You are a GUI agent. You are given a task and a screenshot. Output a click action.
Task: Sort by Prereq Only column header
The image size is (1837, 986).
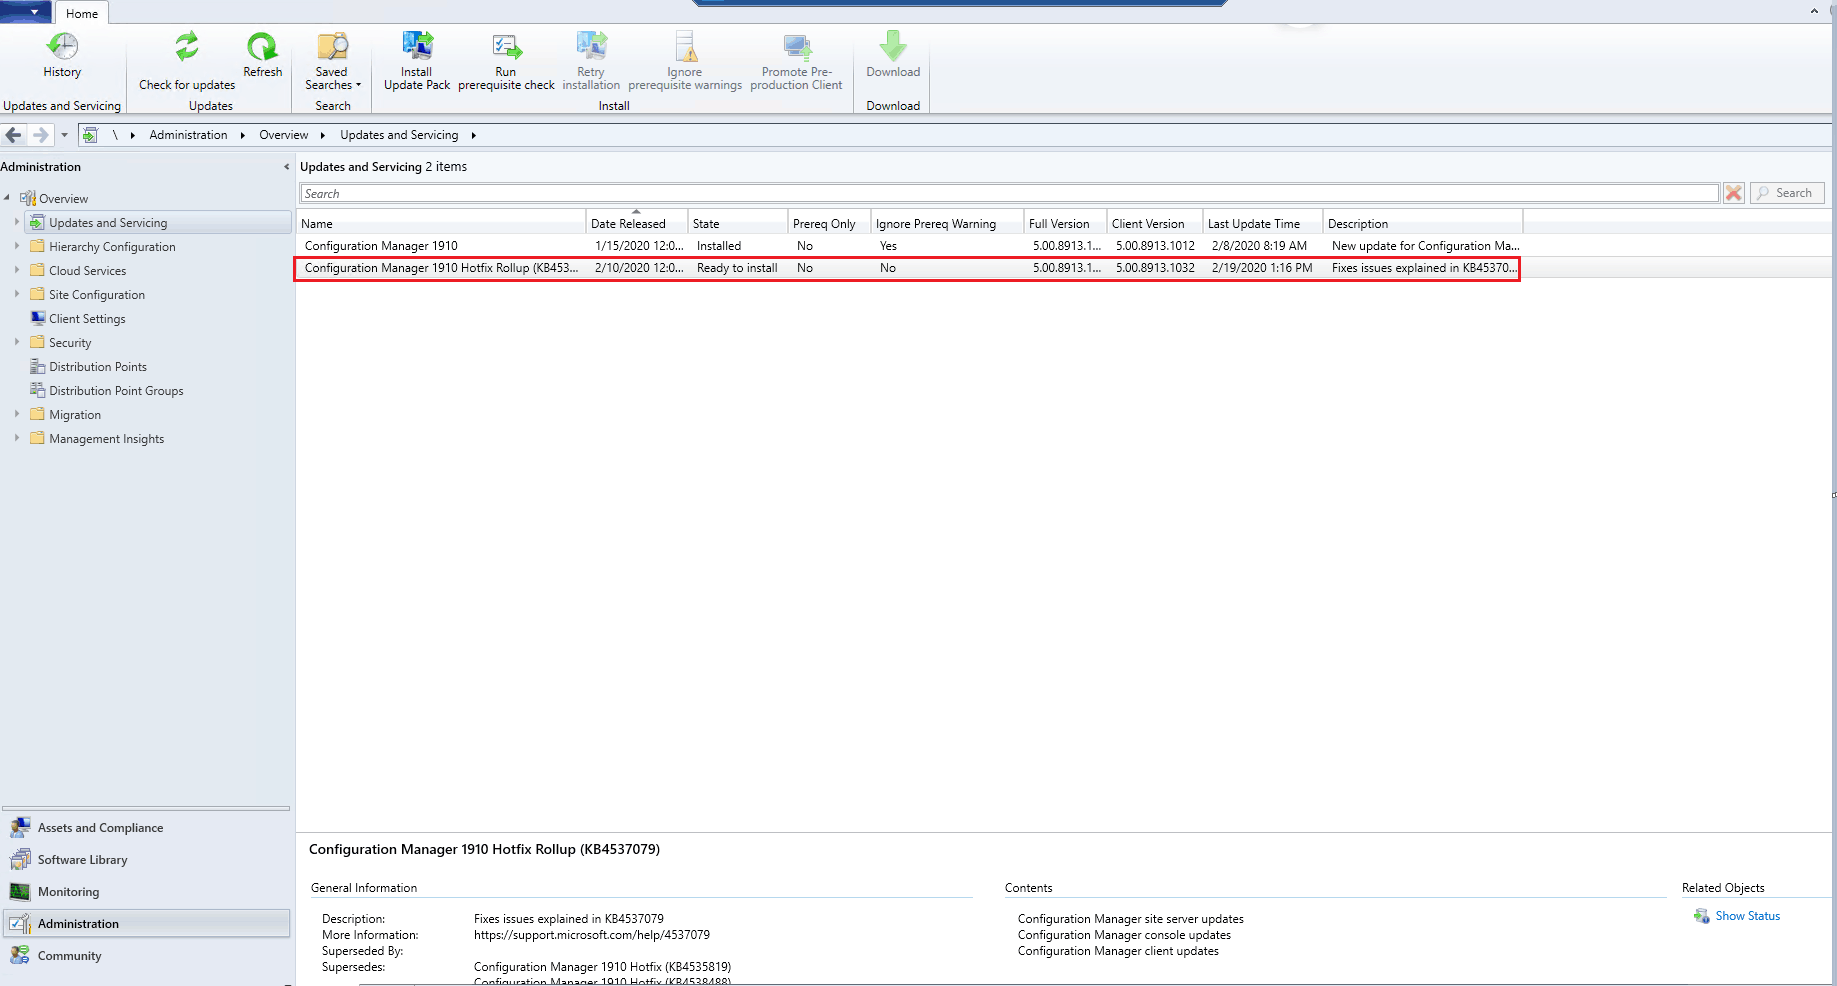tap(830, 223)
